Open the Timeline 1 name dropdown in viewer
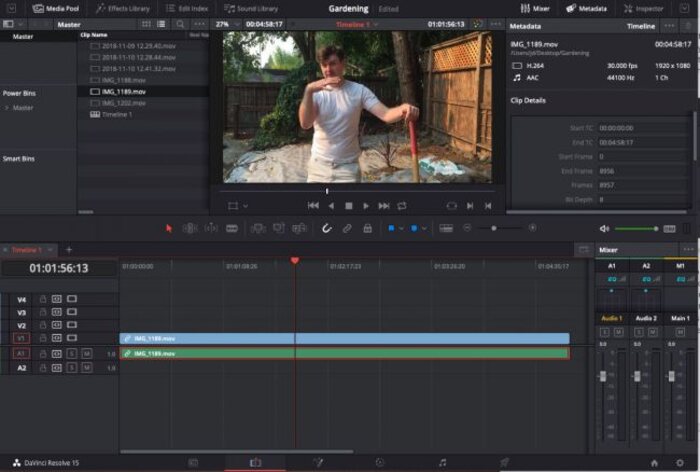This screenshot has width=700, height=472. click(357, 25)
